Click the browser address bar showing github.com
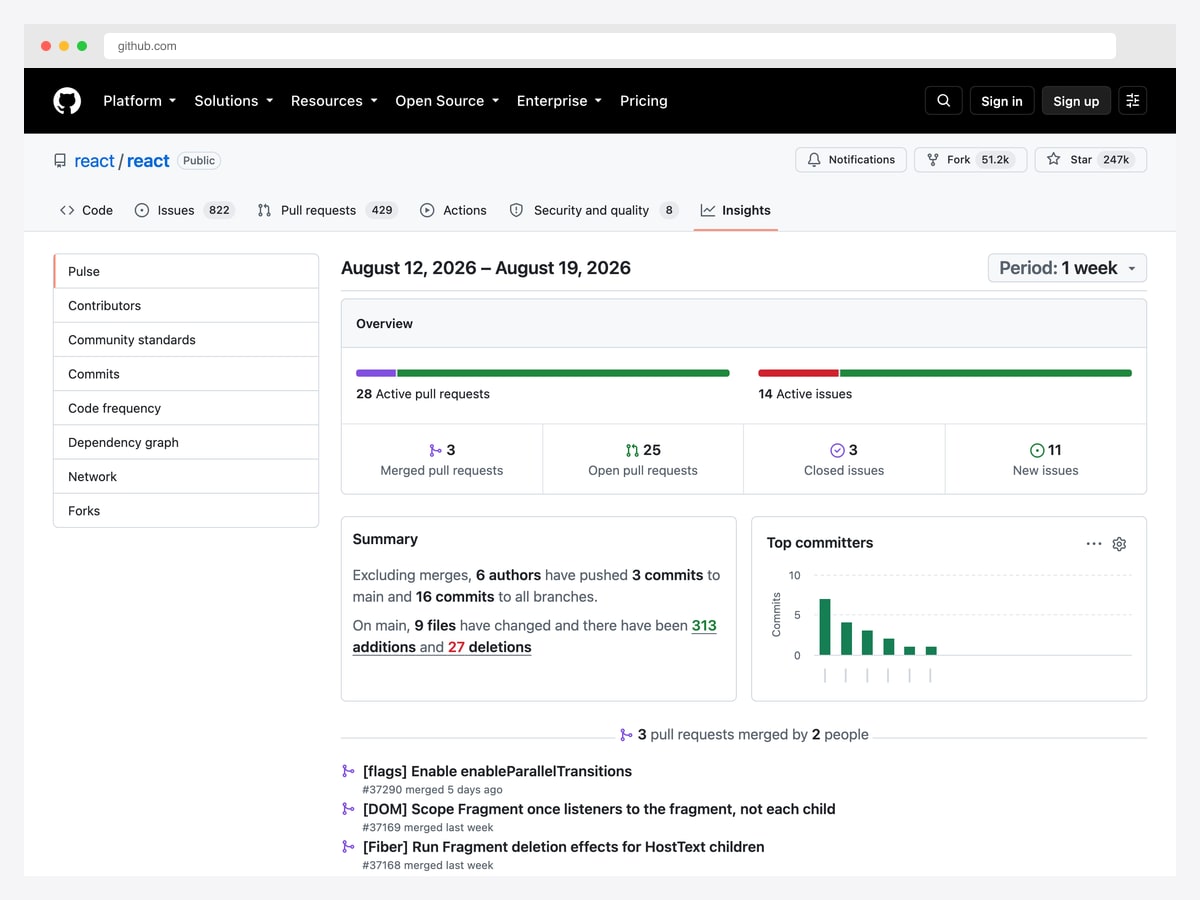 click(610, 46)
